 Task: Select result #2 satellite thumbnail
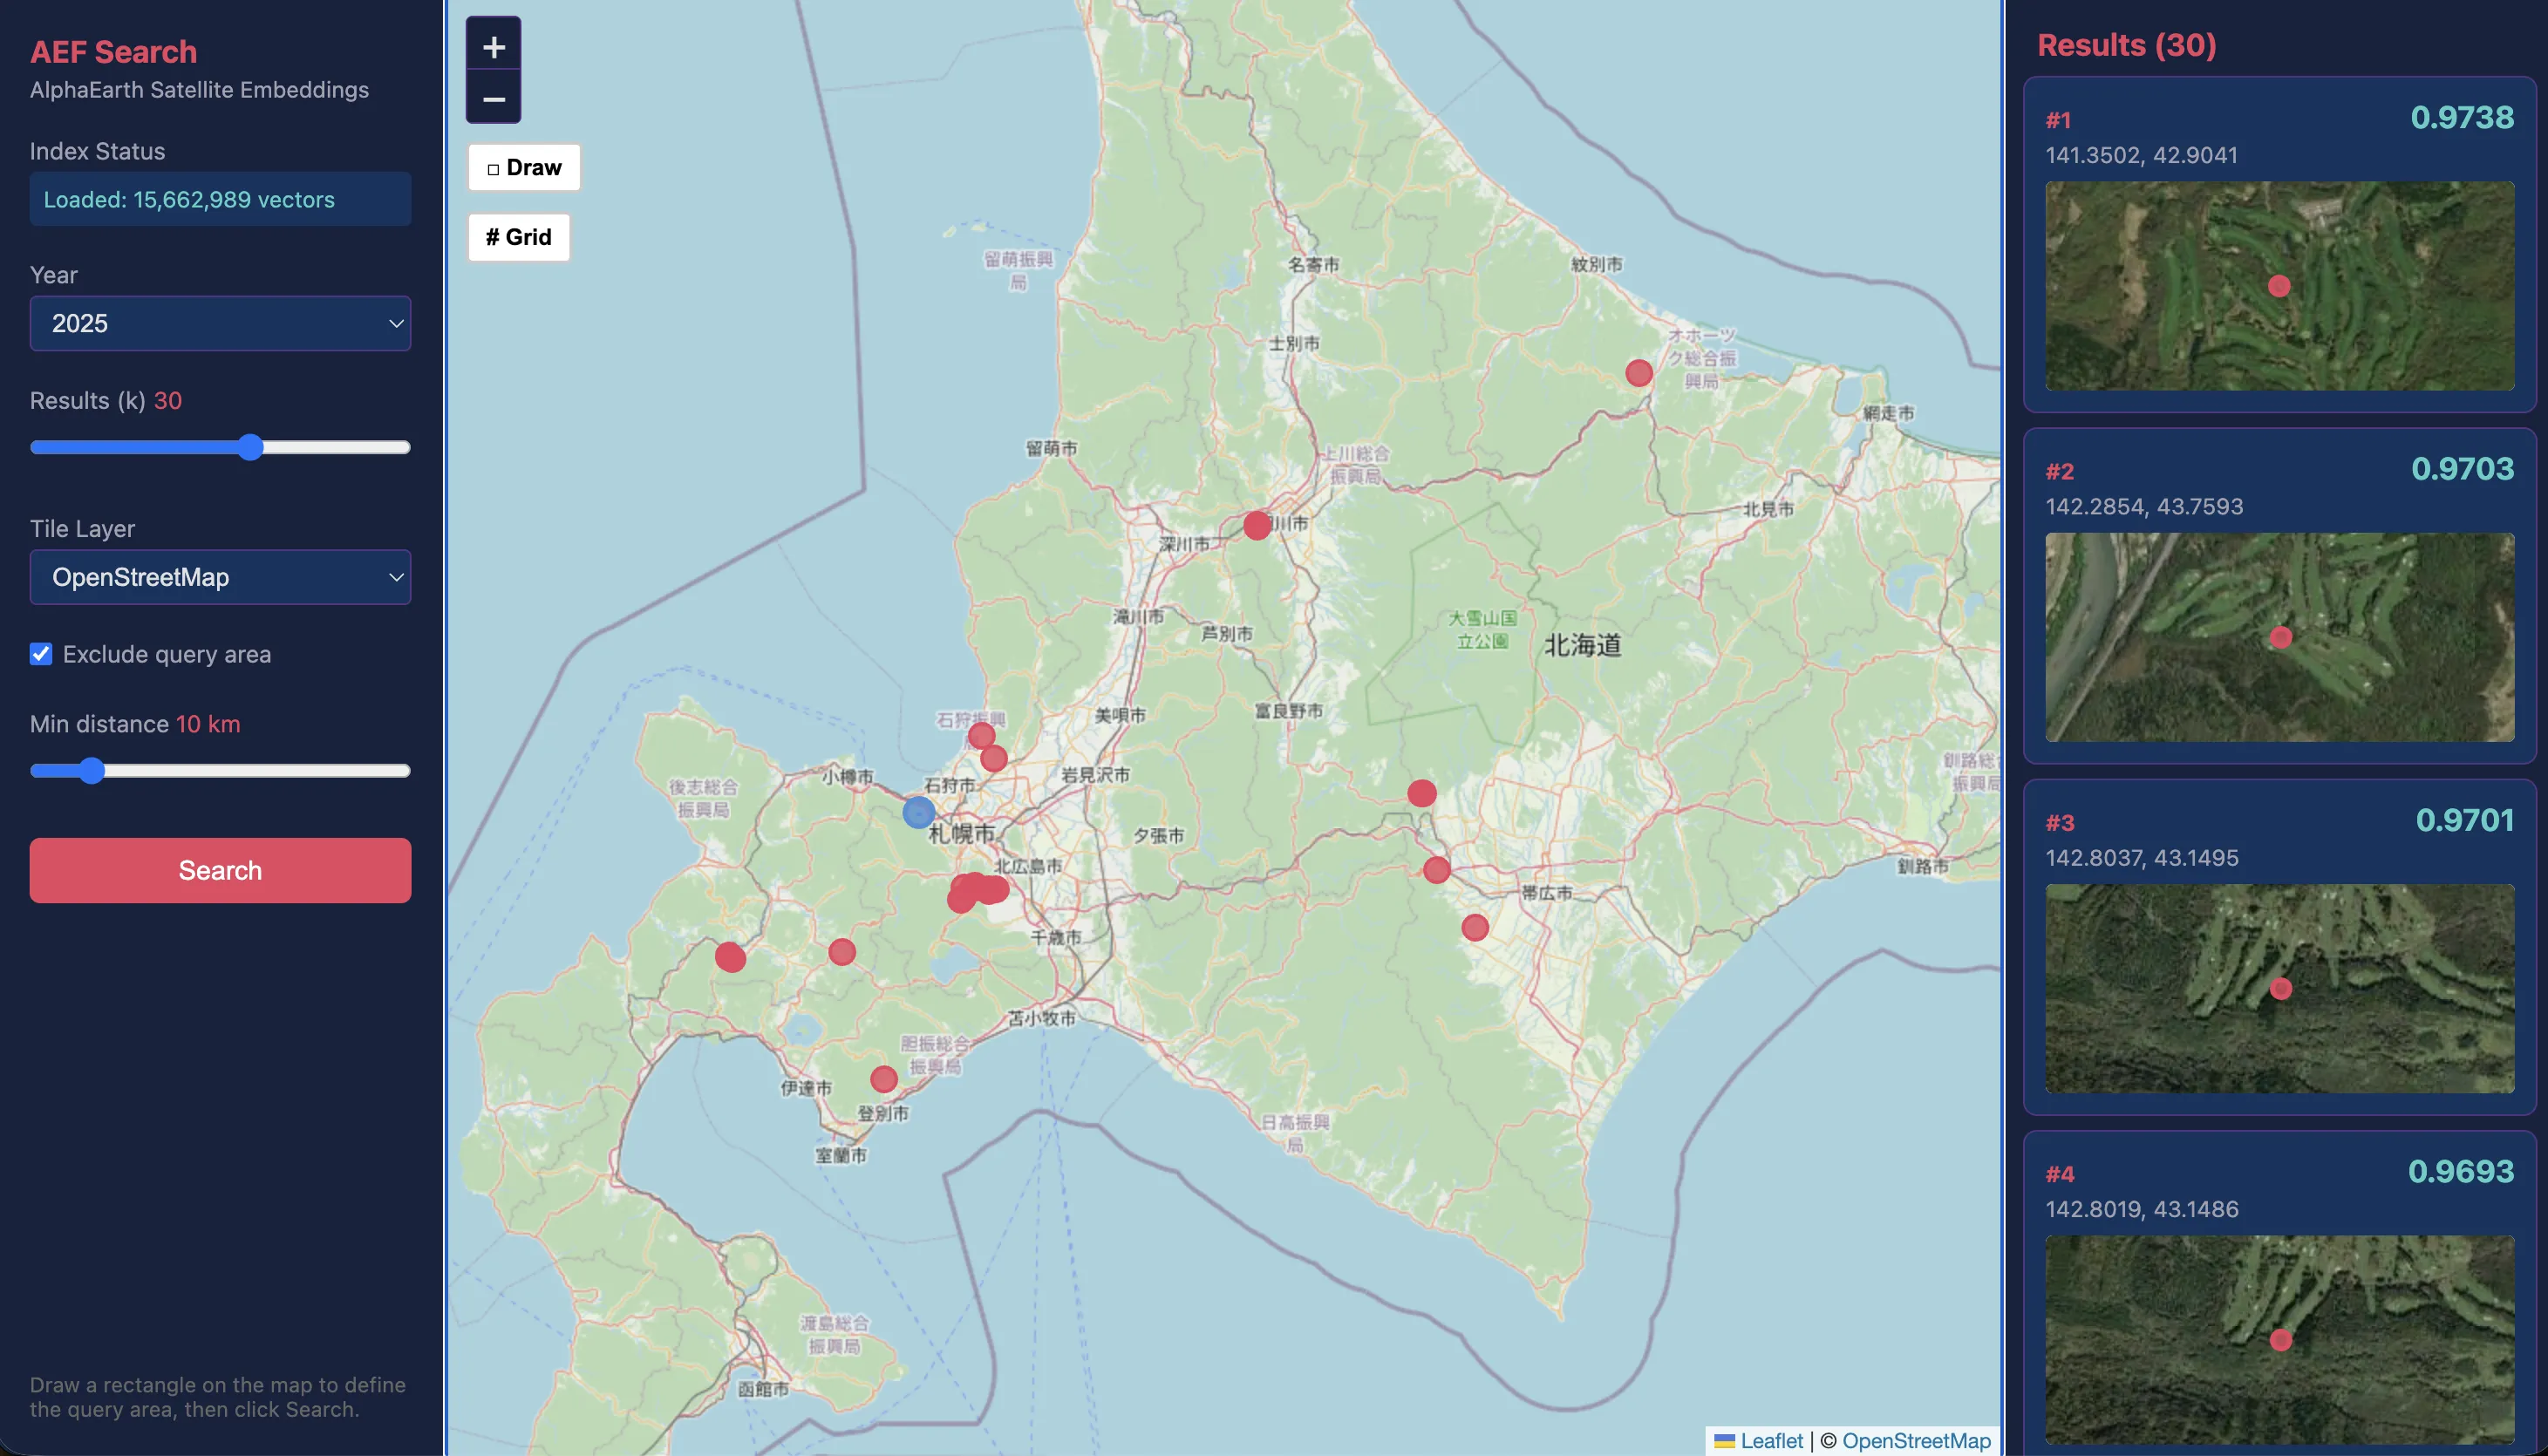pos(2279,637)
